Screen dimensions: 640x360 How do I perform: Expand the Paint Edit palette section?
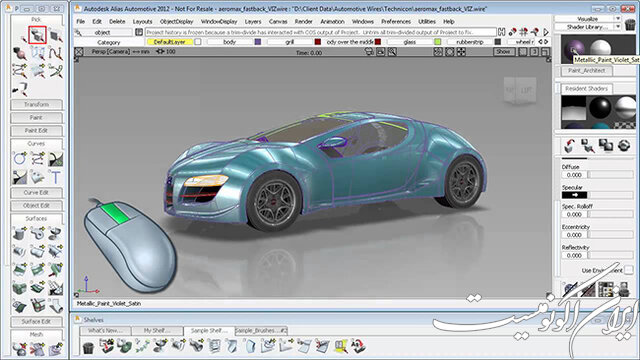pos(36,131)
